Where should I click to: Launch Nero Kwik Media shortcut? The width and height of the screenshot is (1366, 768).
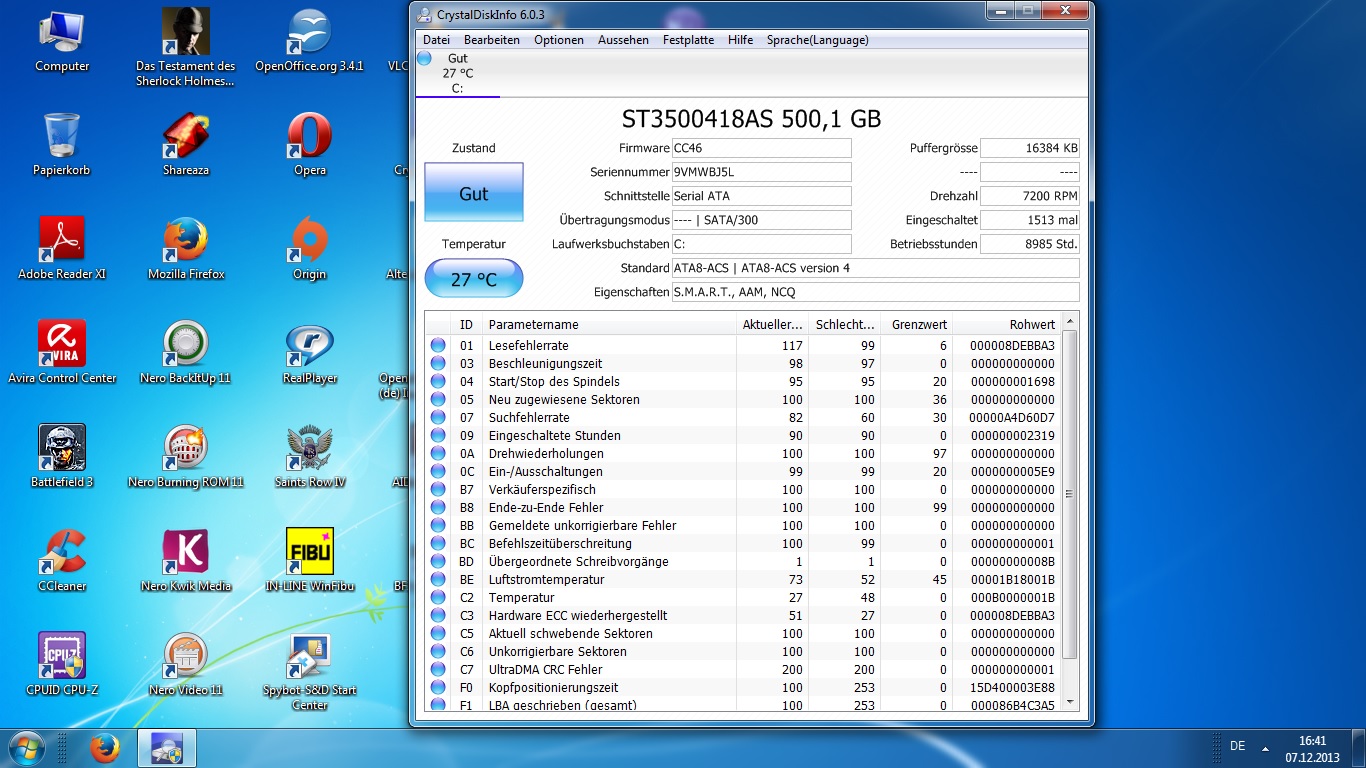pos(186,560)
